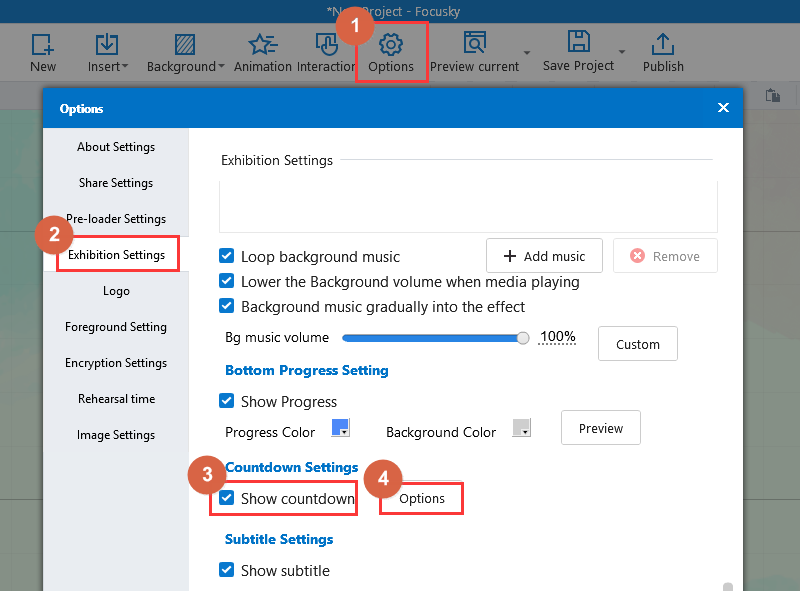Expand the Preview current dropdown arrow
The height and width of the screenshot is (591, 800).
pyautogui.click(x=527, y=53)
